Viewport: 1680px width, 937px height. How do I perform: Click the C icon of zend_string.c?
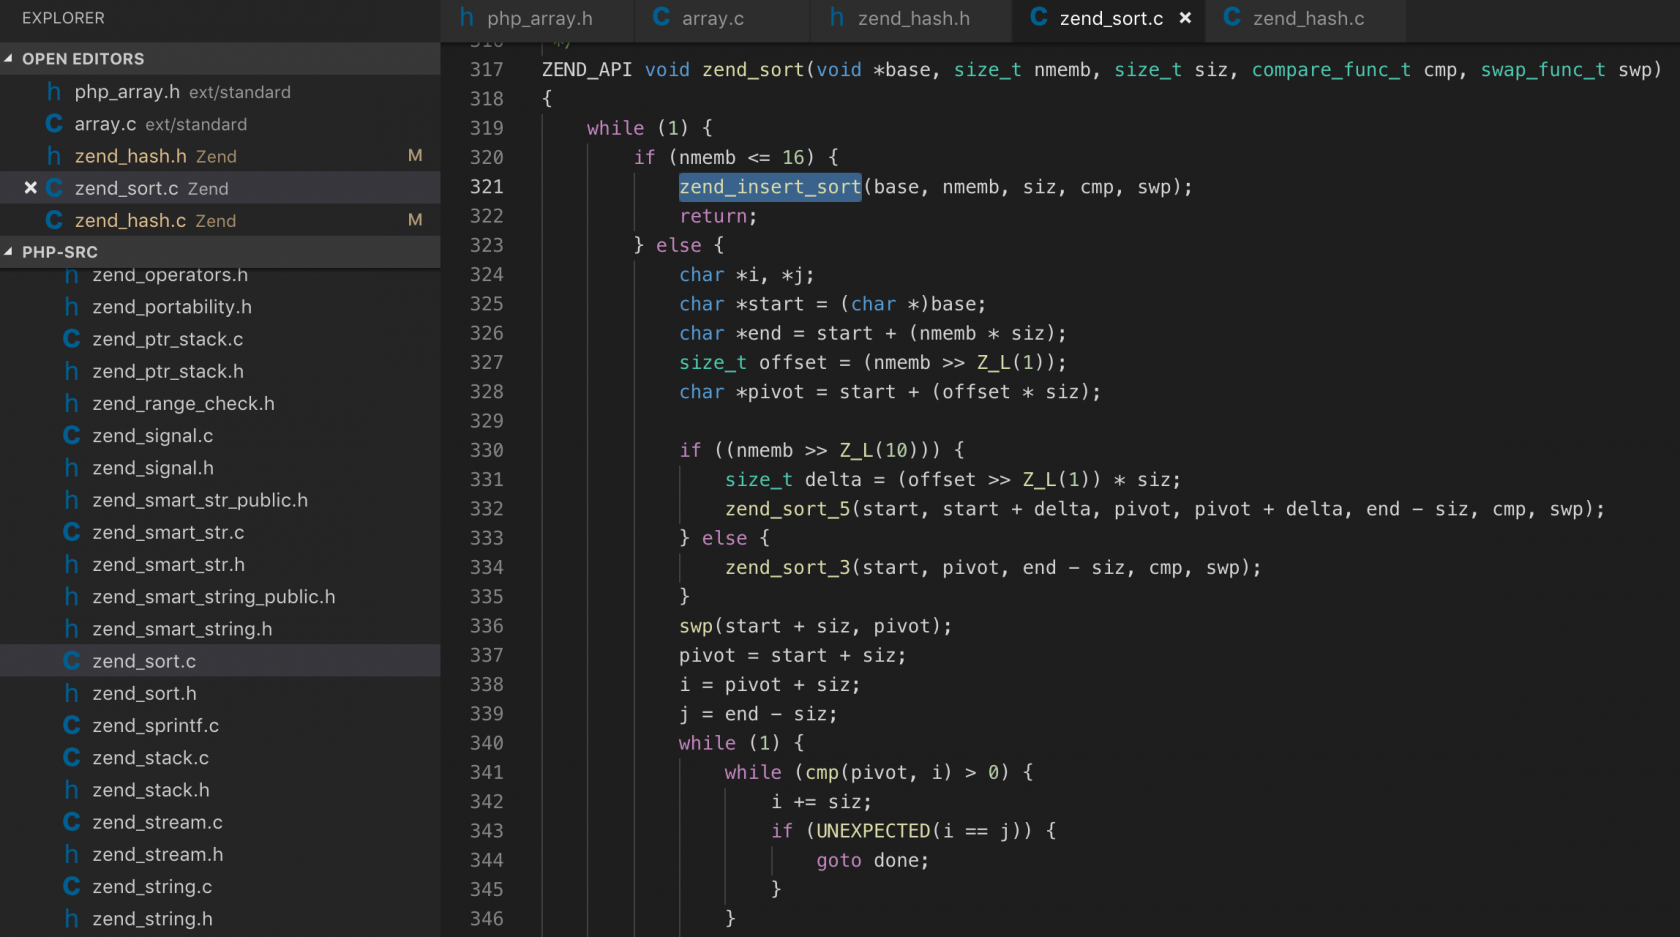pos(71,886)
